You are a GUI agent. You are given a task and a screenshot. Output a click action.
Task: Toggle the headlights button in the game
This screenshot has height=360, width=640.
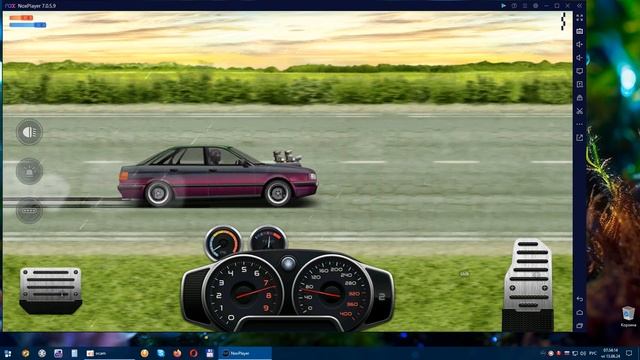coord(29,132)
